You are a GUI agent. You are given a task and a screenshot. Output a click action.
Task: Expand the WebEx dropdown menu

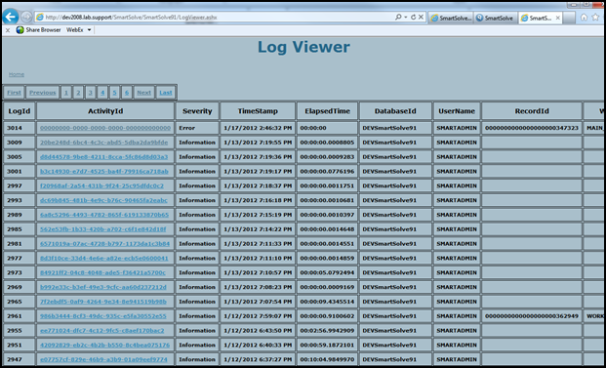tap(89, 30)
